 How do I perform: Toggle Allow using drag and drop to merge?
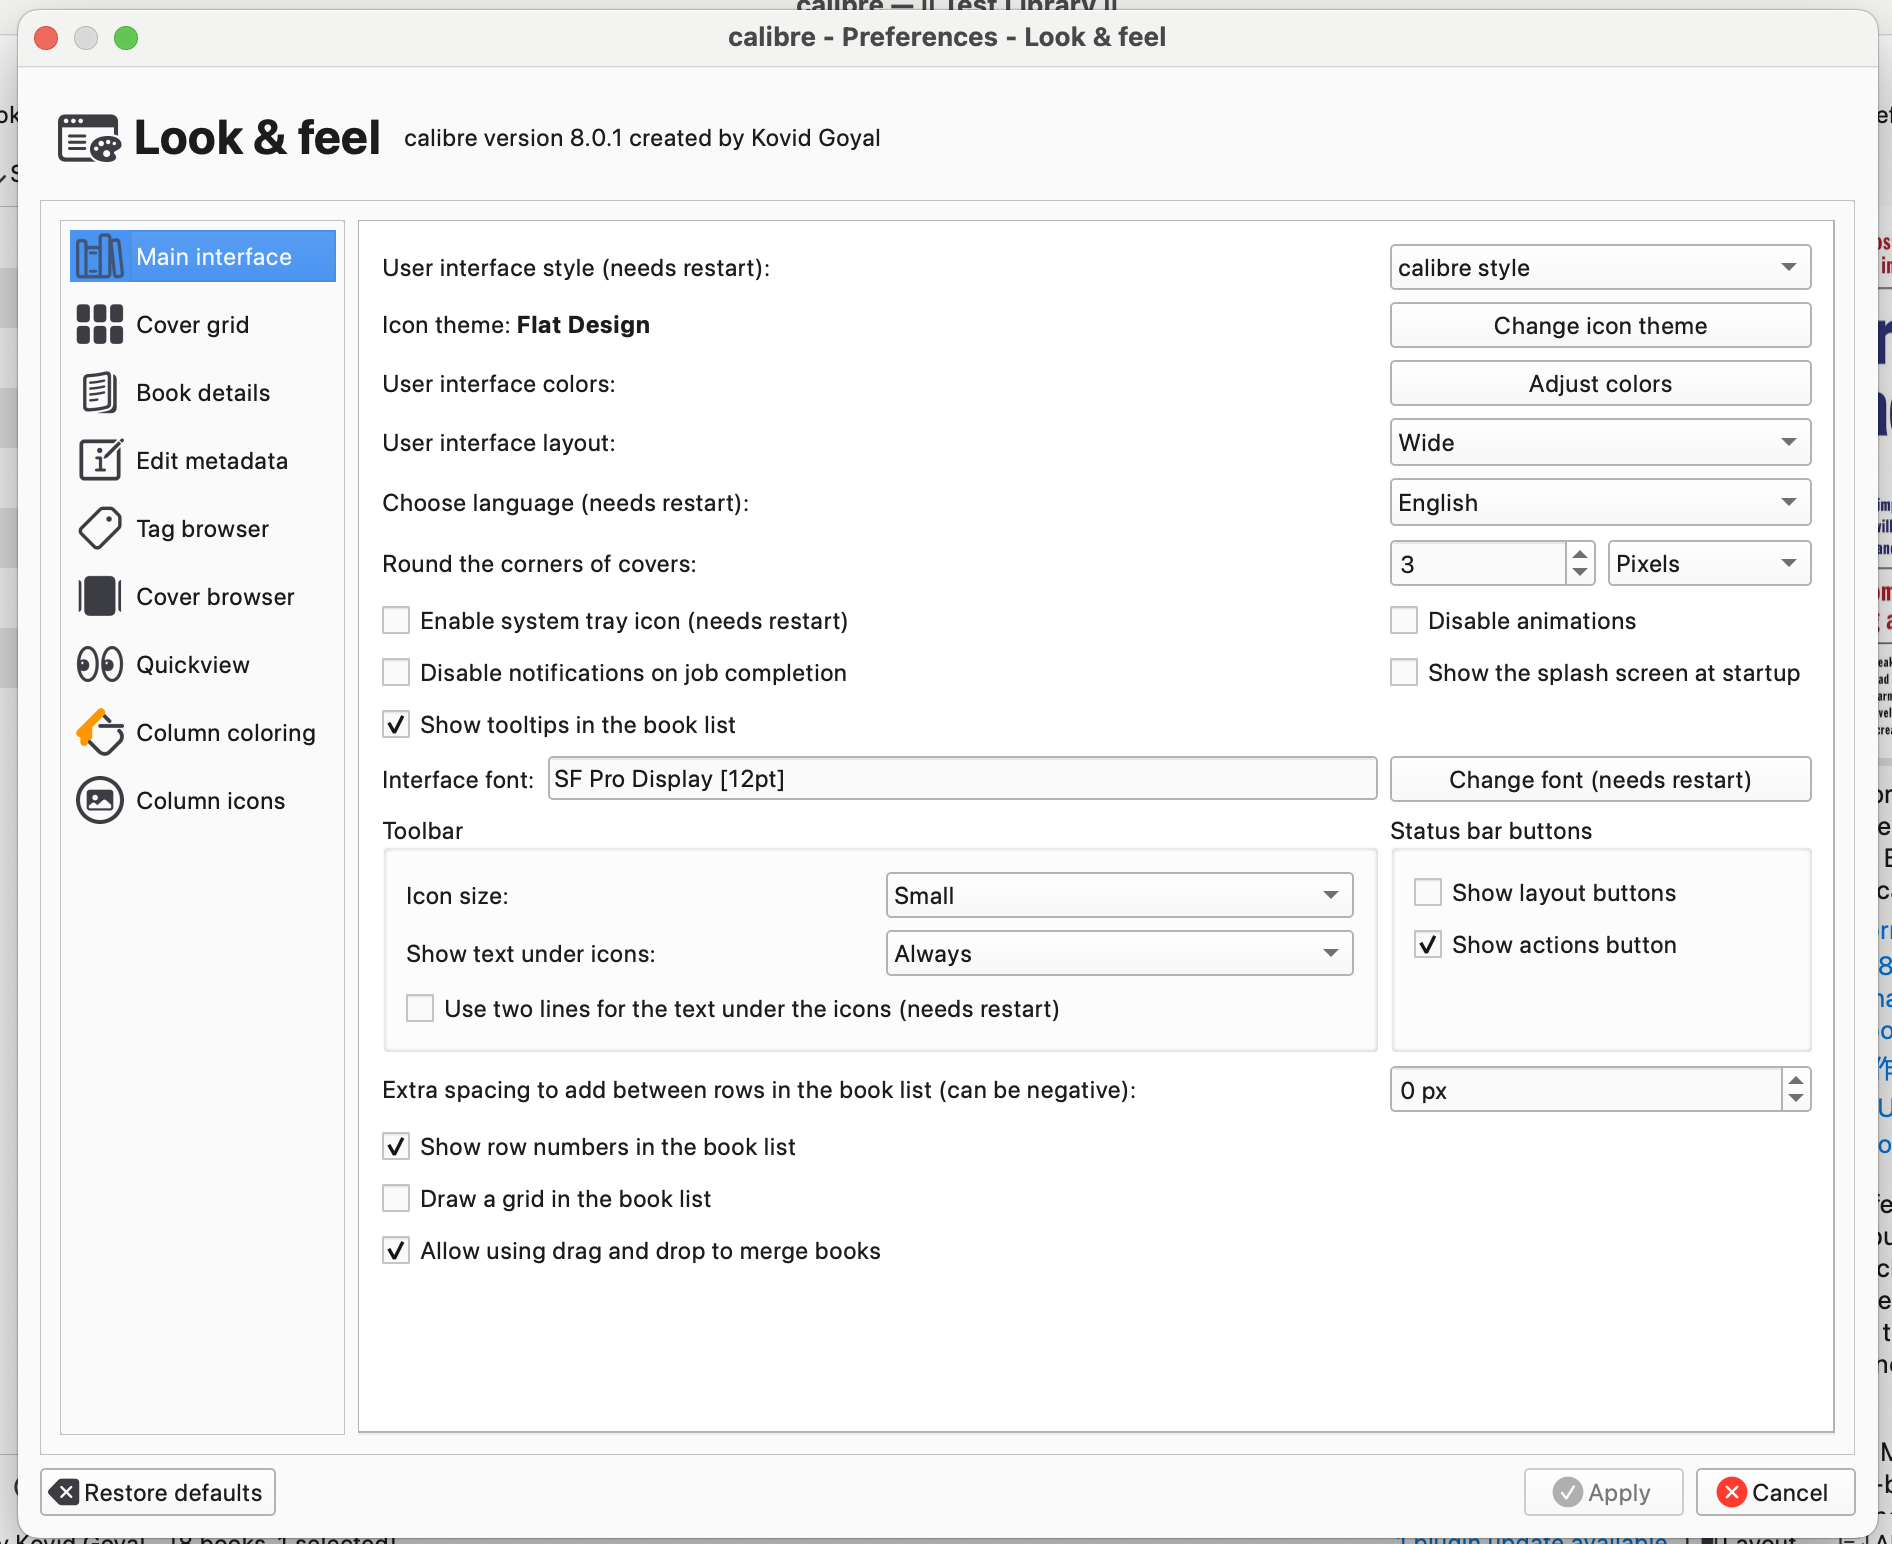pyautogui.click(x=396, y=1251)
